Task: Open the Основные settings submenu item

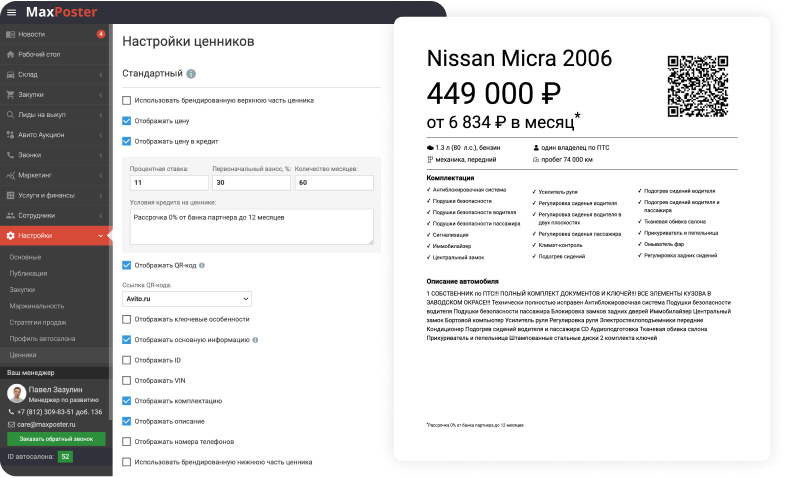Action: (x=25, y=257)
